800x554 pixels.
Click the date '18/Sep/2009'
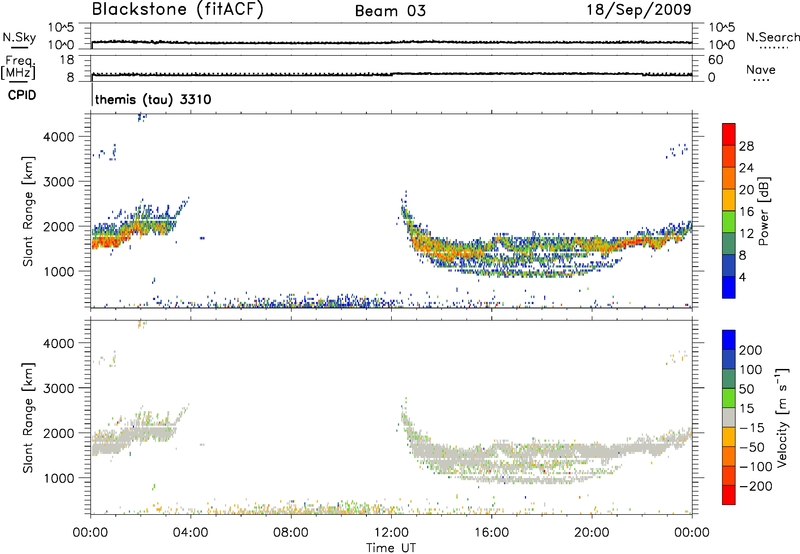pyautogui.click(x=639, y=9)
